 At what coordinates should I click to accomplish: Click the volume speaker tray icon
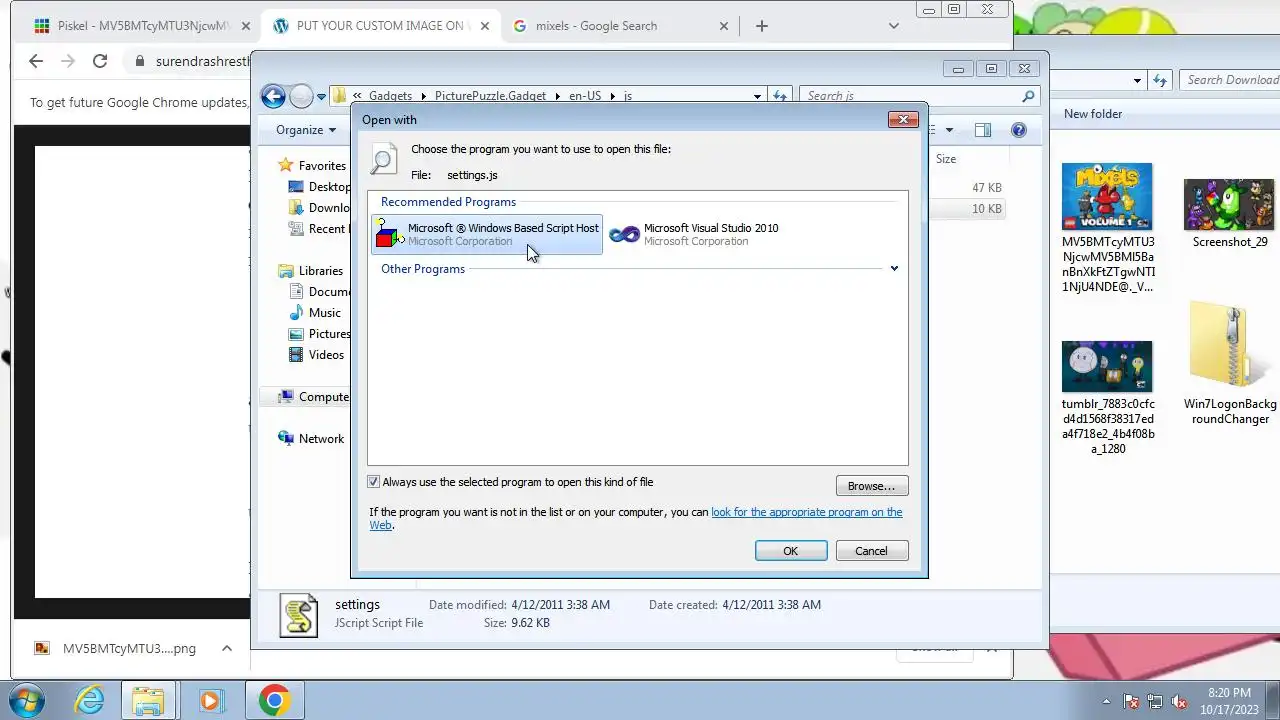[1179, 701]
